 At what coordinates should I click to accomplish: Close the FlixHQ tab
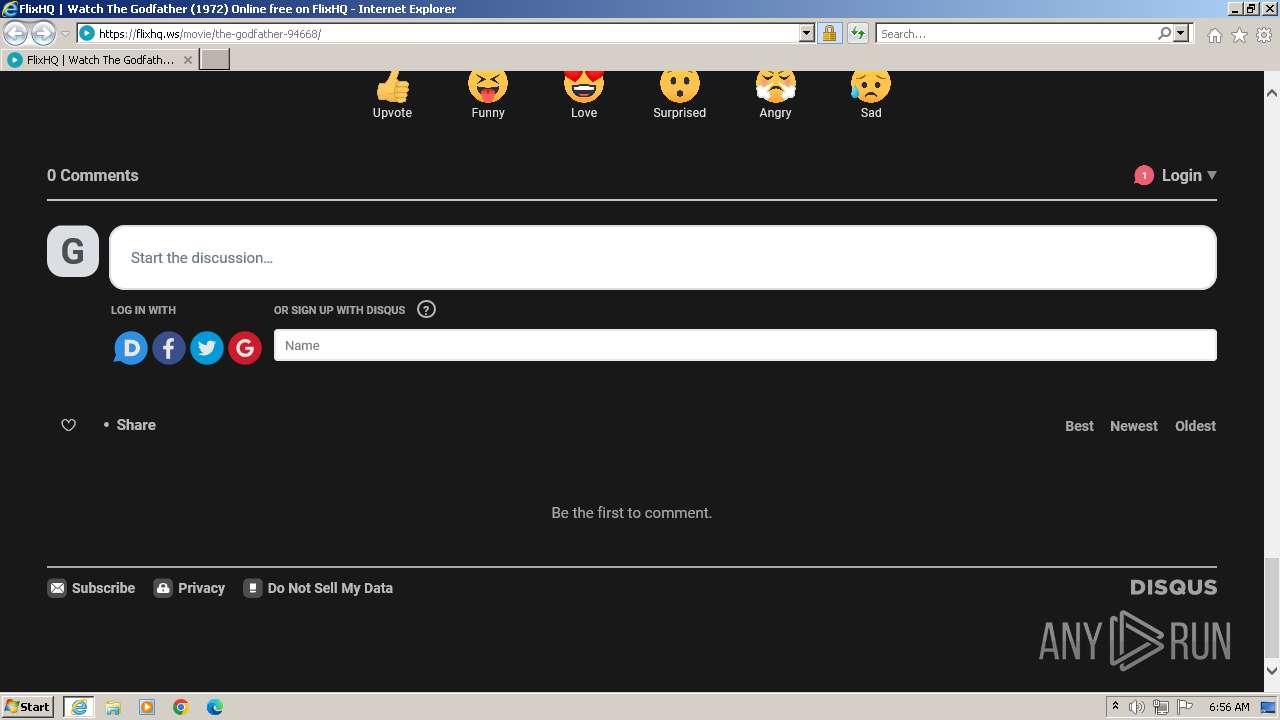pos(188,60)
